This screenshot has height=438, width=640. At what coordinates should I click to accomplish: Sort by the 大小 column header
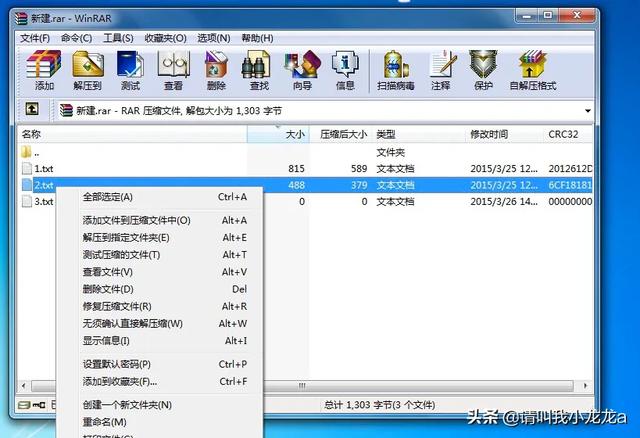tap(278, 134)
